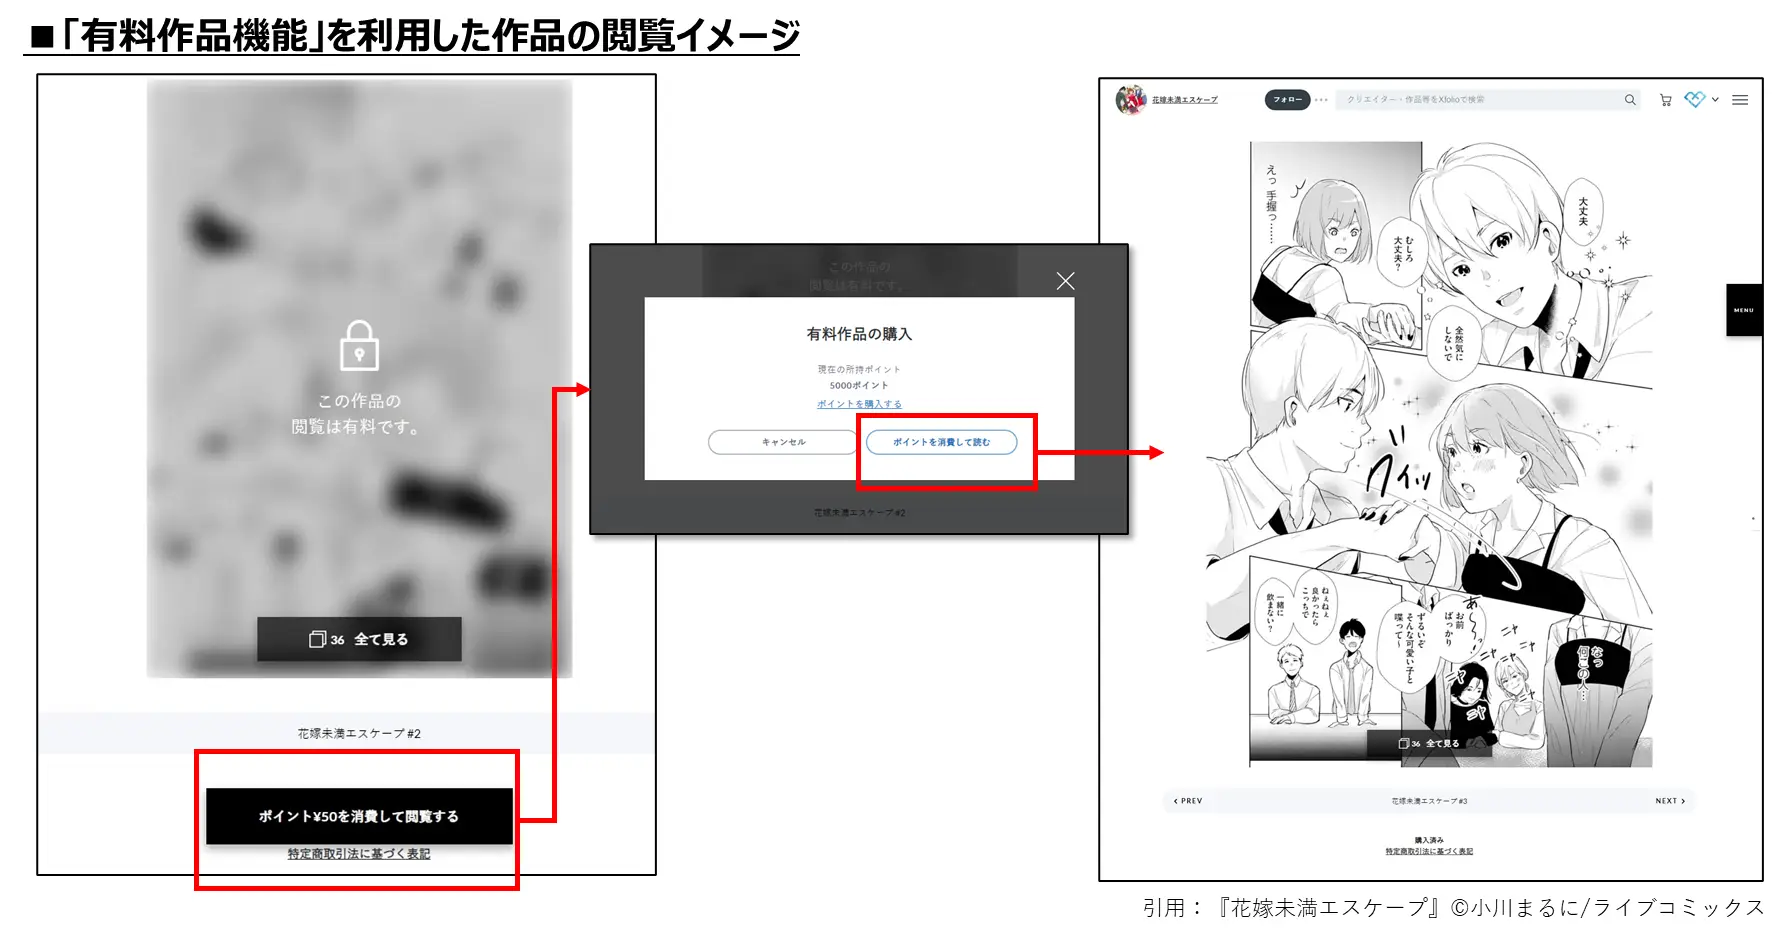Close the 有料作品の購入 dialog with the X
Image resolution: width=1784 pixels, height=935 pixels.
(1065, 281)
